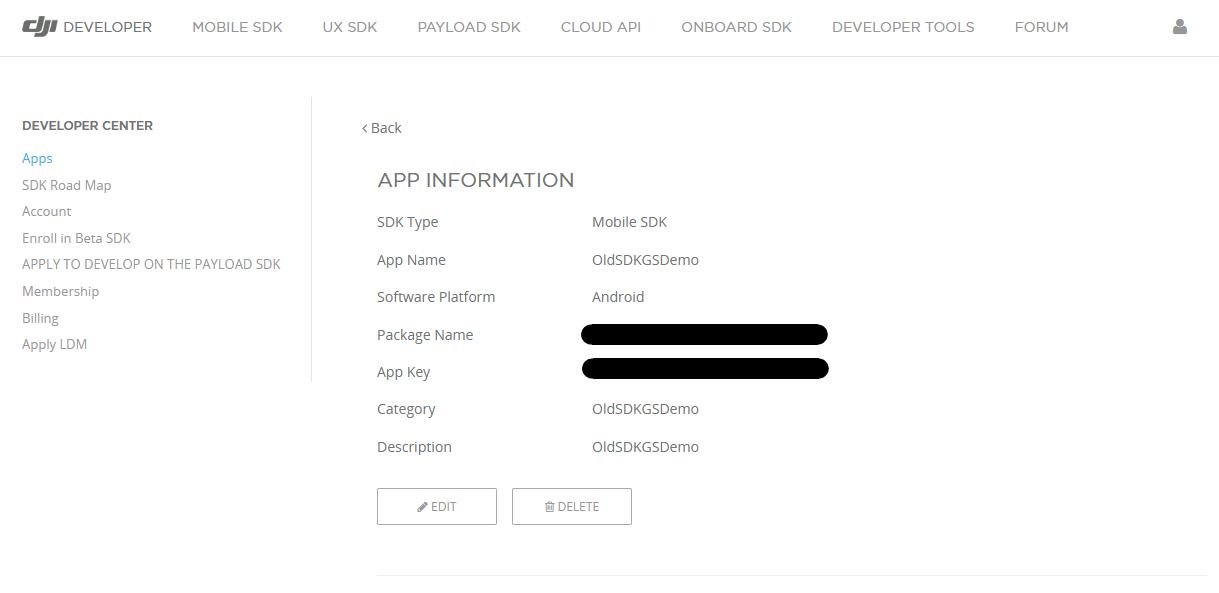The width and height of the screenshot is (1219, 593).
Task: Click the back chevron arrow icon
Action: coord(364,128)
